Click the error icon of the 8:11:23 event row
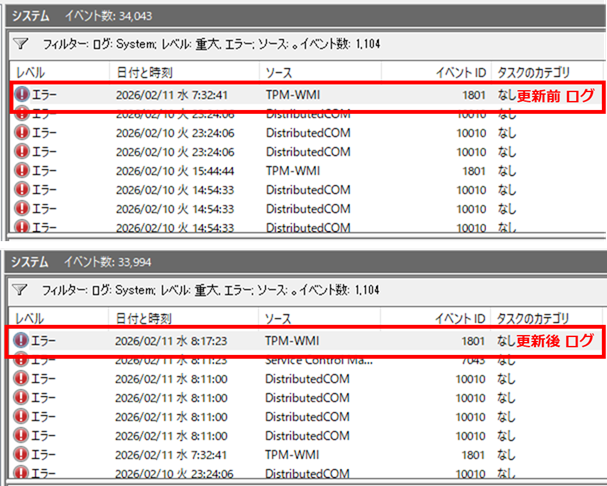Image resolution: width=607 pixels, height=486 pixels. click(x=23, y=360)
